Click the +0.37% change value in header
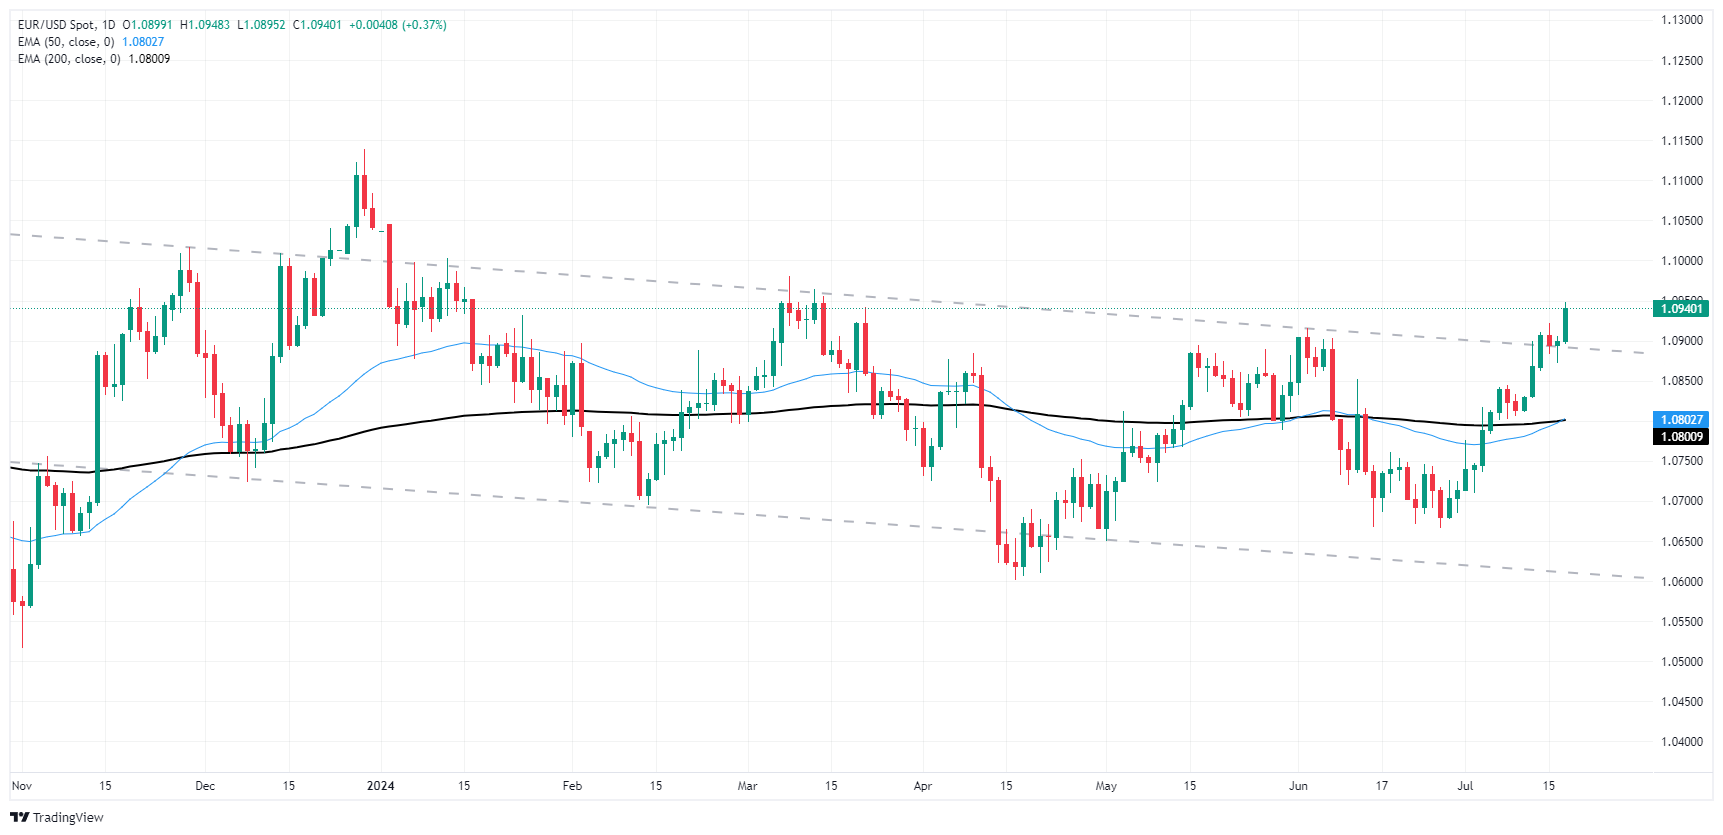Screen dimensions: 1723x835 pyautogui.click(x=424, y=25)
